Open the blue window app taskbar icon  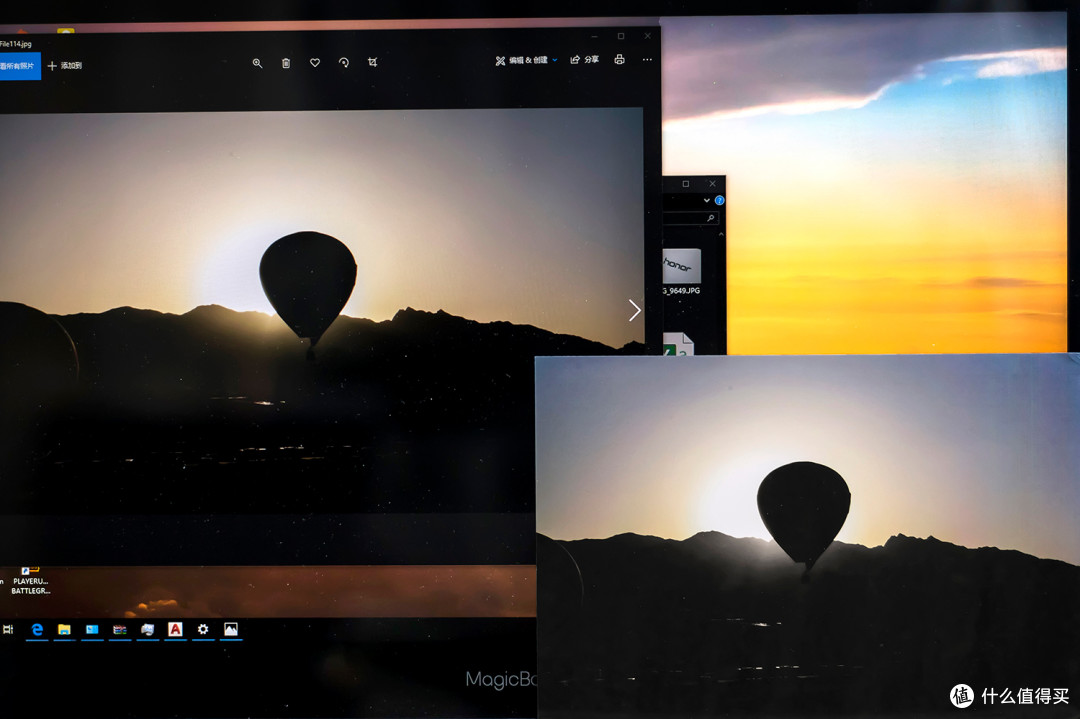[92, 629]
